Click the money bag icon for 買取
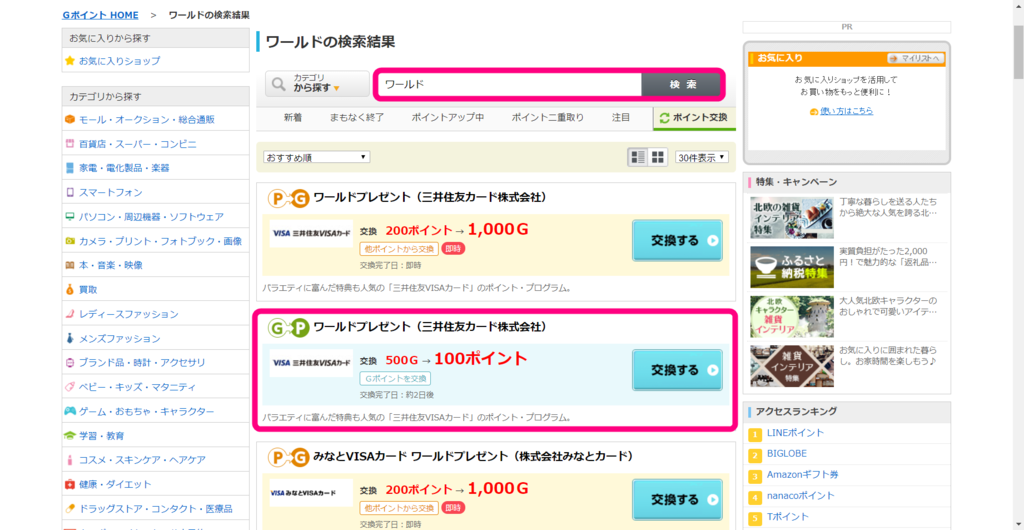The width and height of the screenshot is (1024, 530). tap(70, 289)
